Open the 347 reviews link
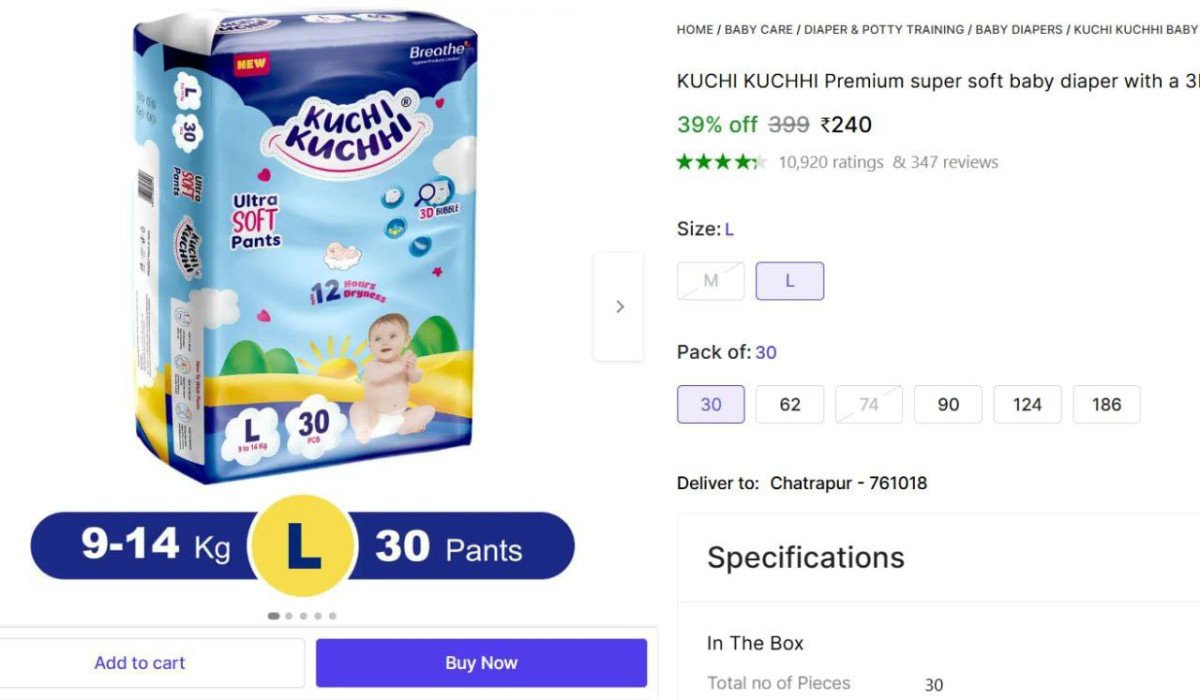Screen dimensions: 1200x700 954,162
